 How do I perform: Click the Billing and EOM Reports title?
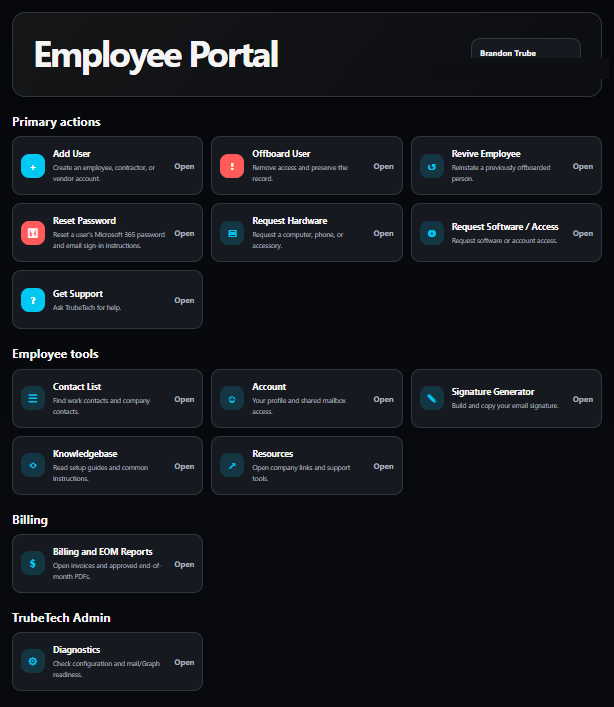103,551
